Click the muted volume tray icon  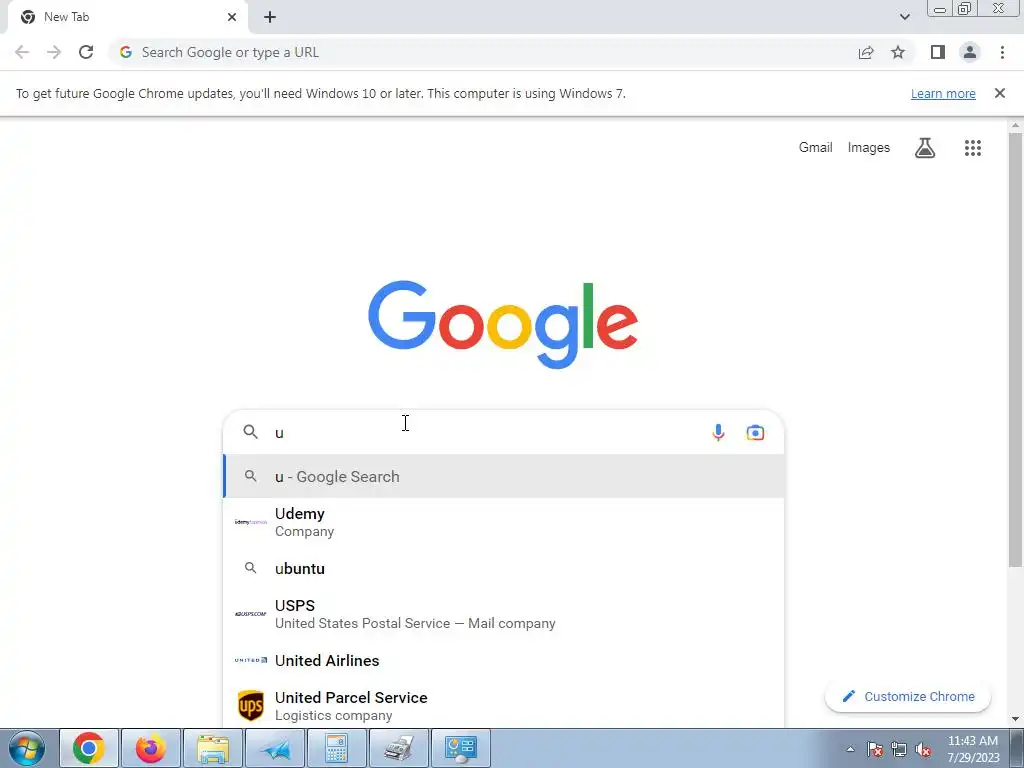923,750
